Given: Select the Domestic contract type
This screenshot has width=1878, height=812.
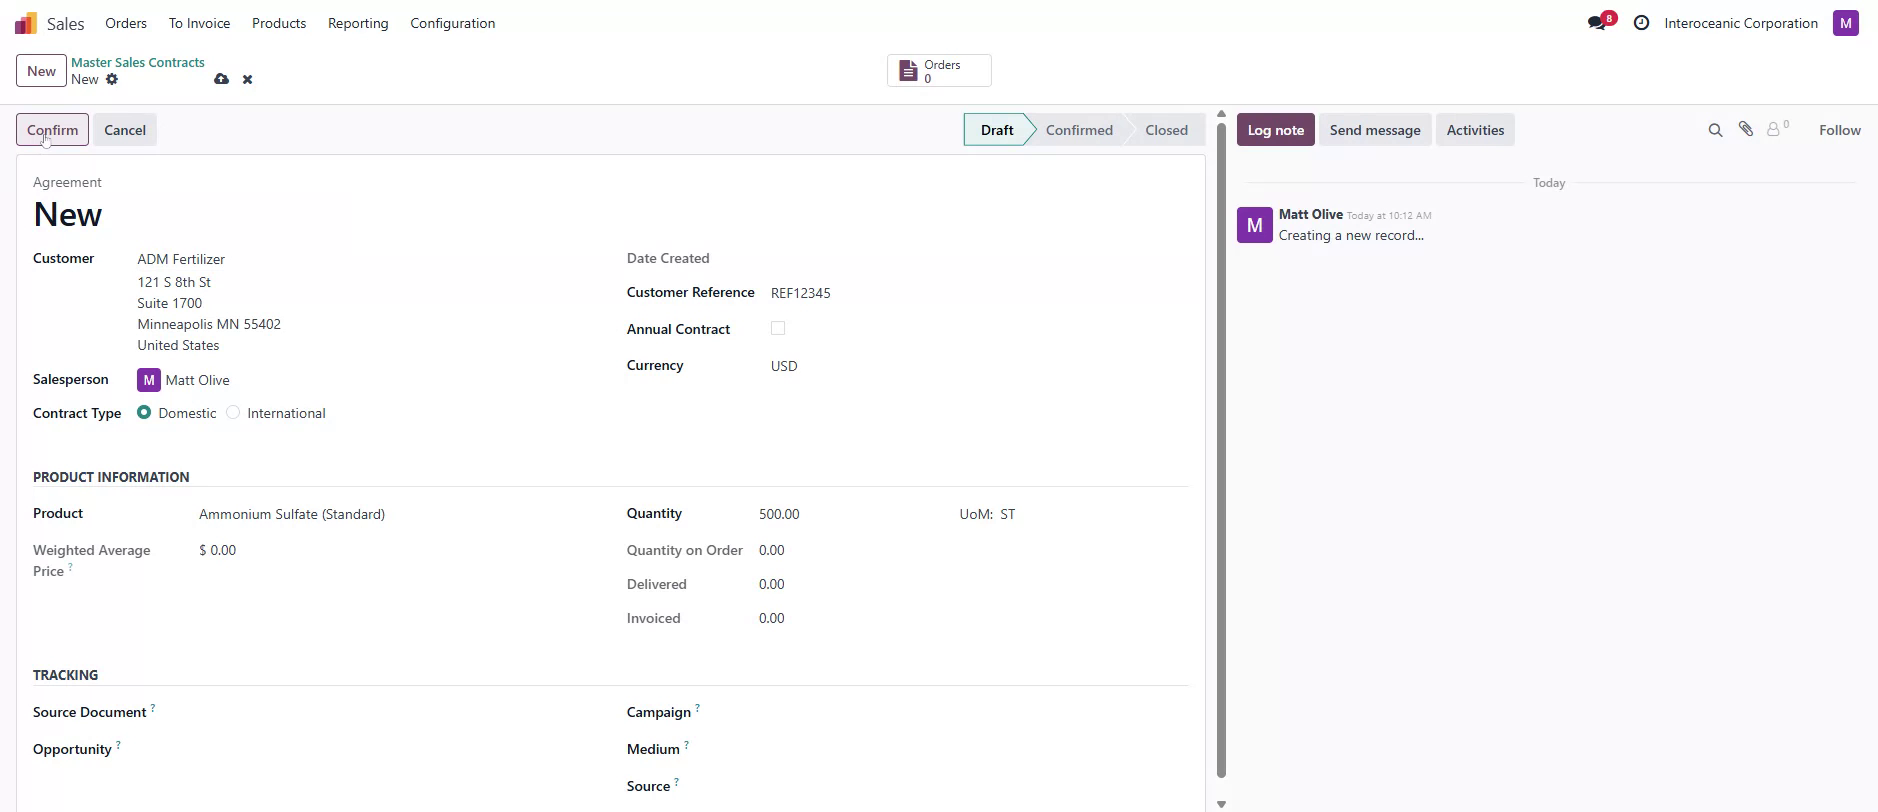Looking at the screenshot, I should [x=144, y=412].
